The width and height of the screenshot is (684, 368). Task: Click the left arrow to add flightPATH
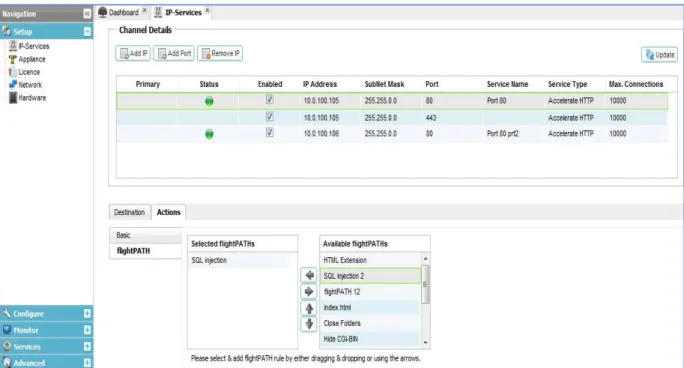tap(309, 275)
